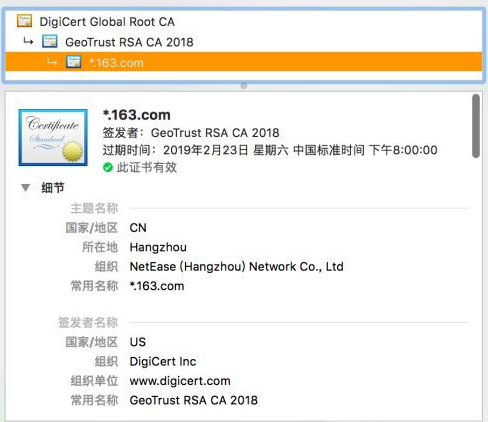Image resolution: width=488 pixels, height=422 pixels.
Task: Click the US country value
Action: [138, 342]
